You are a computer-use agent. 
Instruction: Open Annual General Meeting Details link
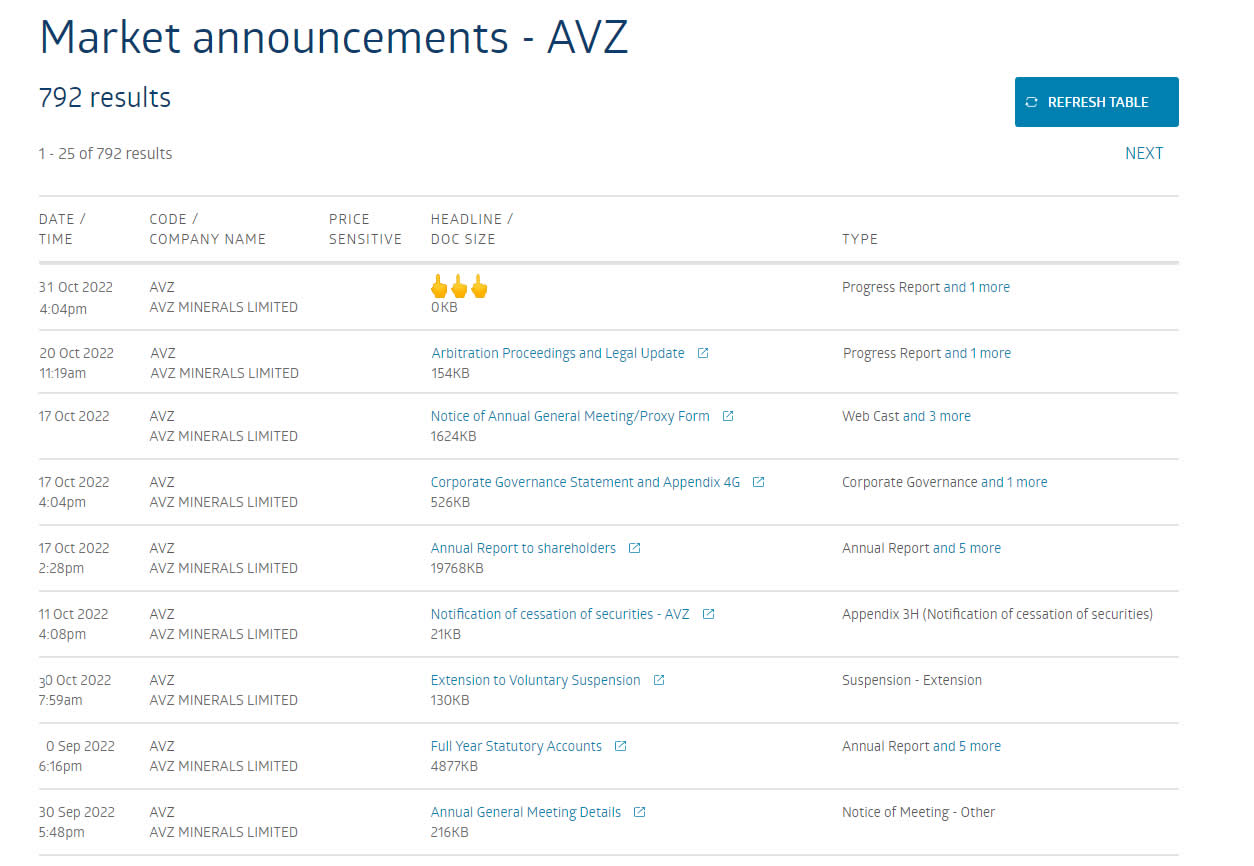525,812
